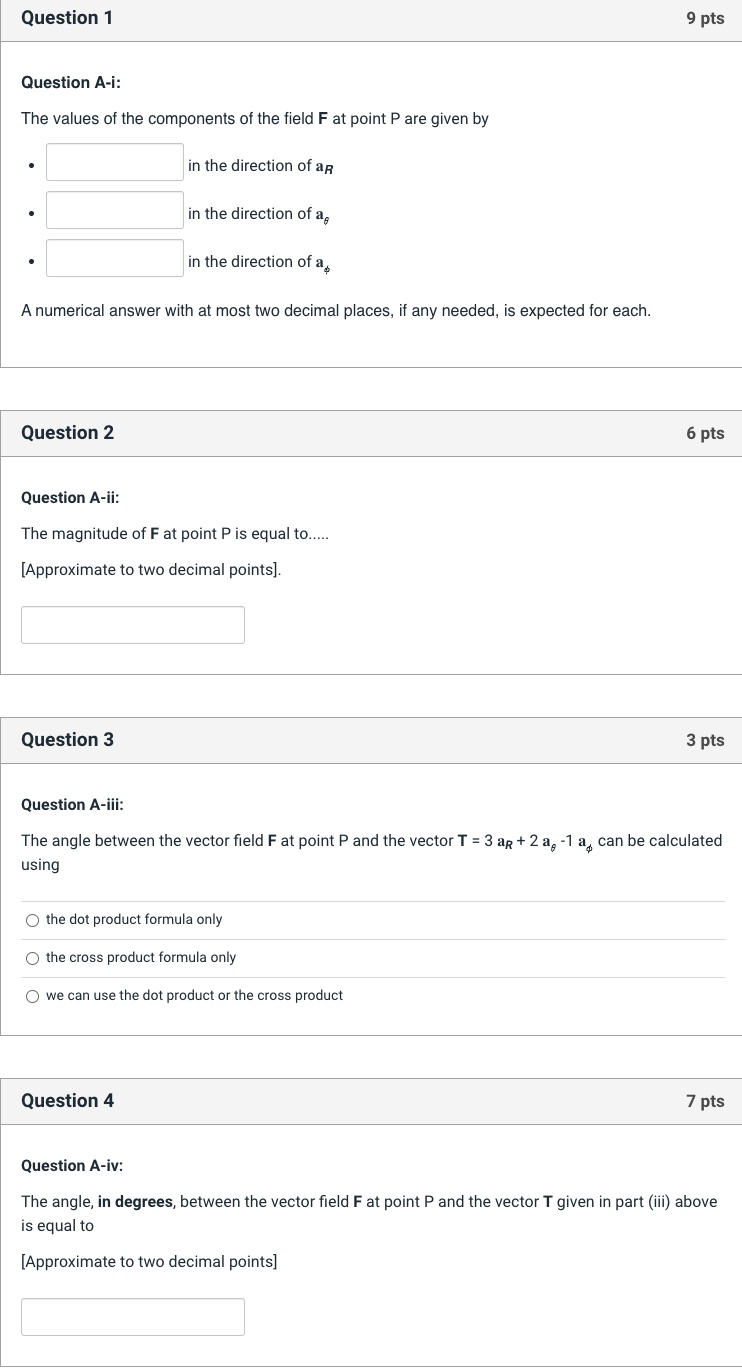This screenshot has height=1368, width=742.
Task: Select the dot product or cross product option
Action: coord(32,995)
